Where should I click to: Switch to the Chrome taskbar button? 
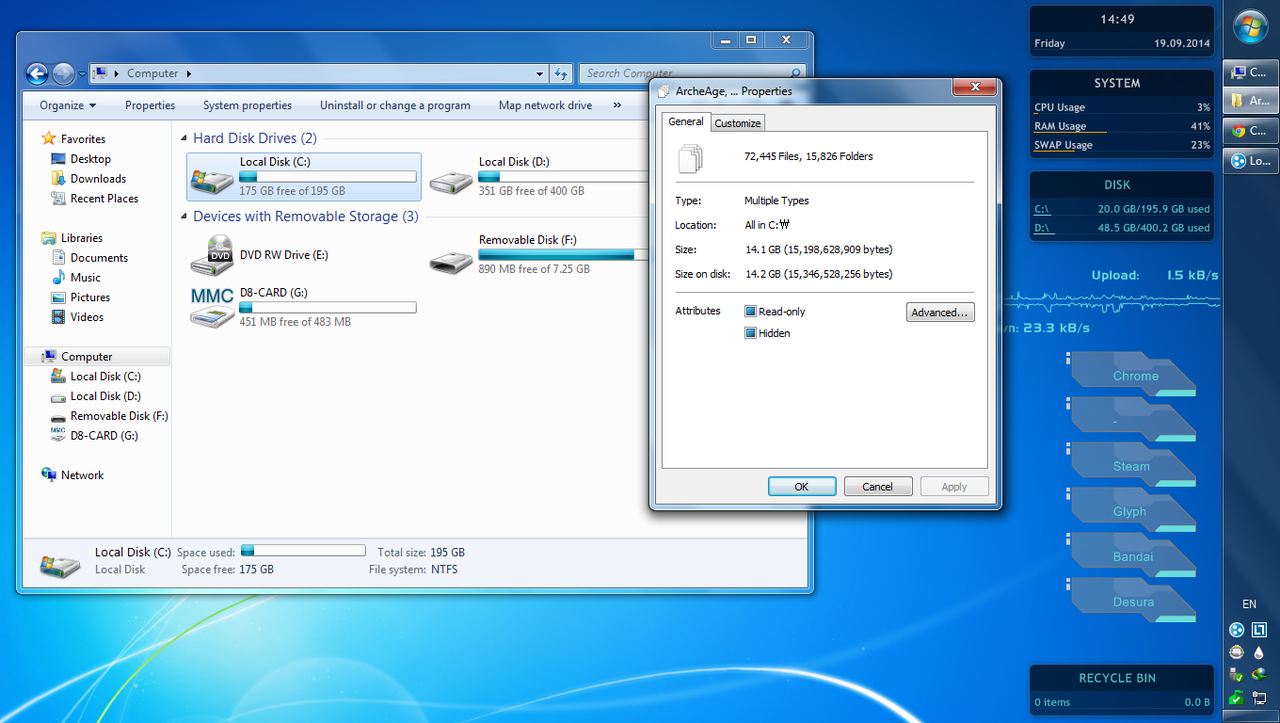tap(1250, 130)
